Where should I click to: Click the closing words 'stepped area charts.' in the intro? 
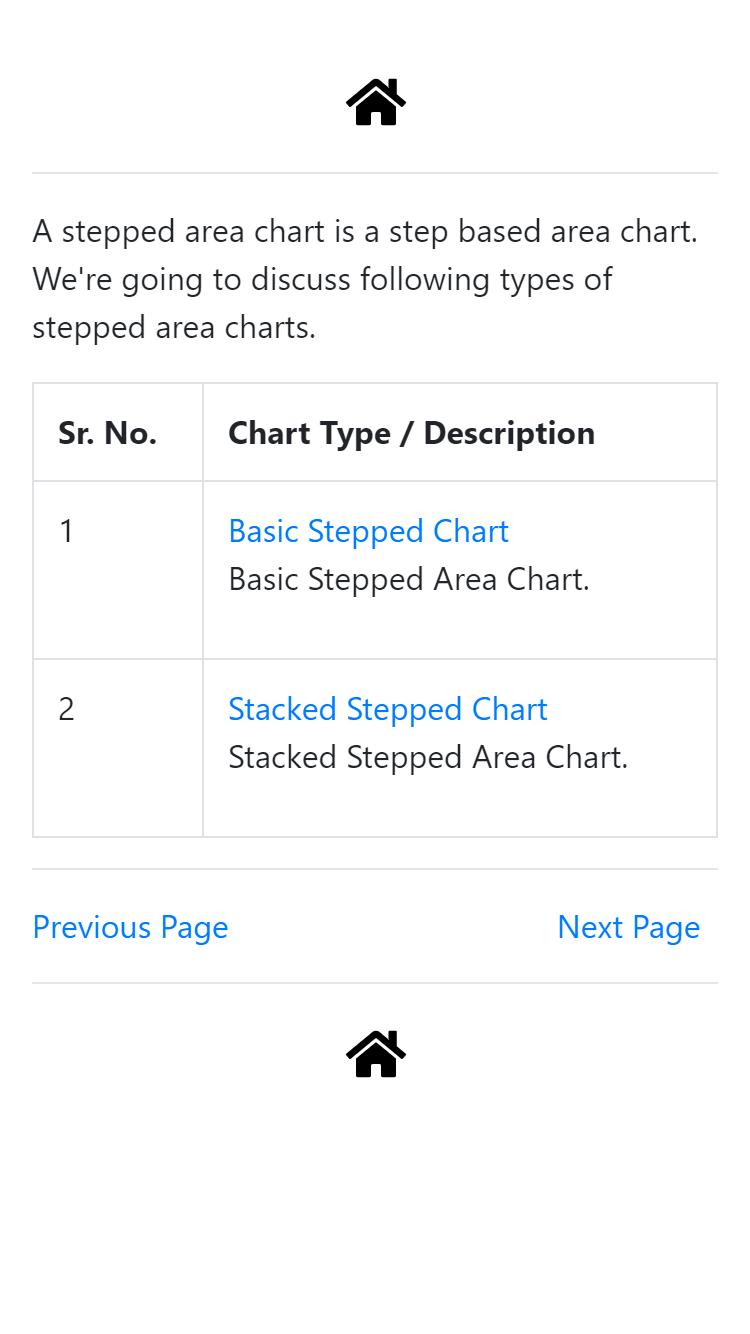click(x=174, y=327)
